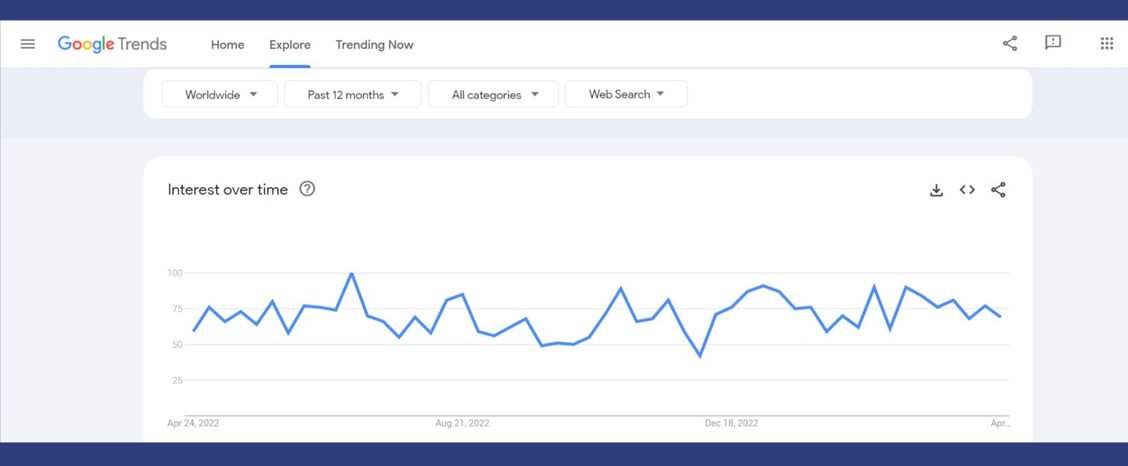1128x466 pixels.
Task: Click the peak 100 point on chart line
Action: [x=351, y=273]
